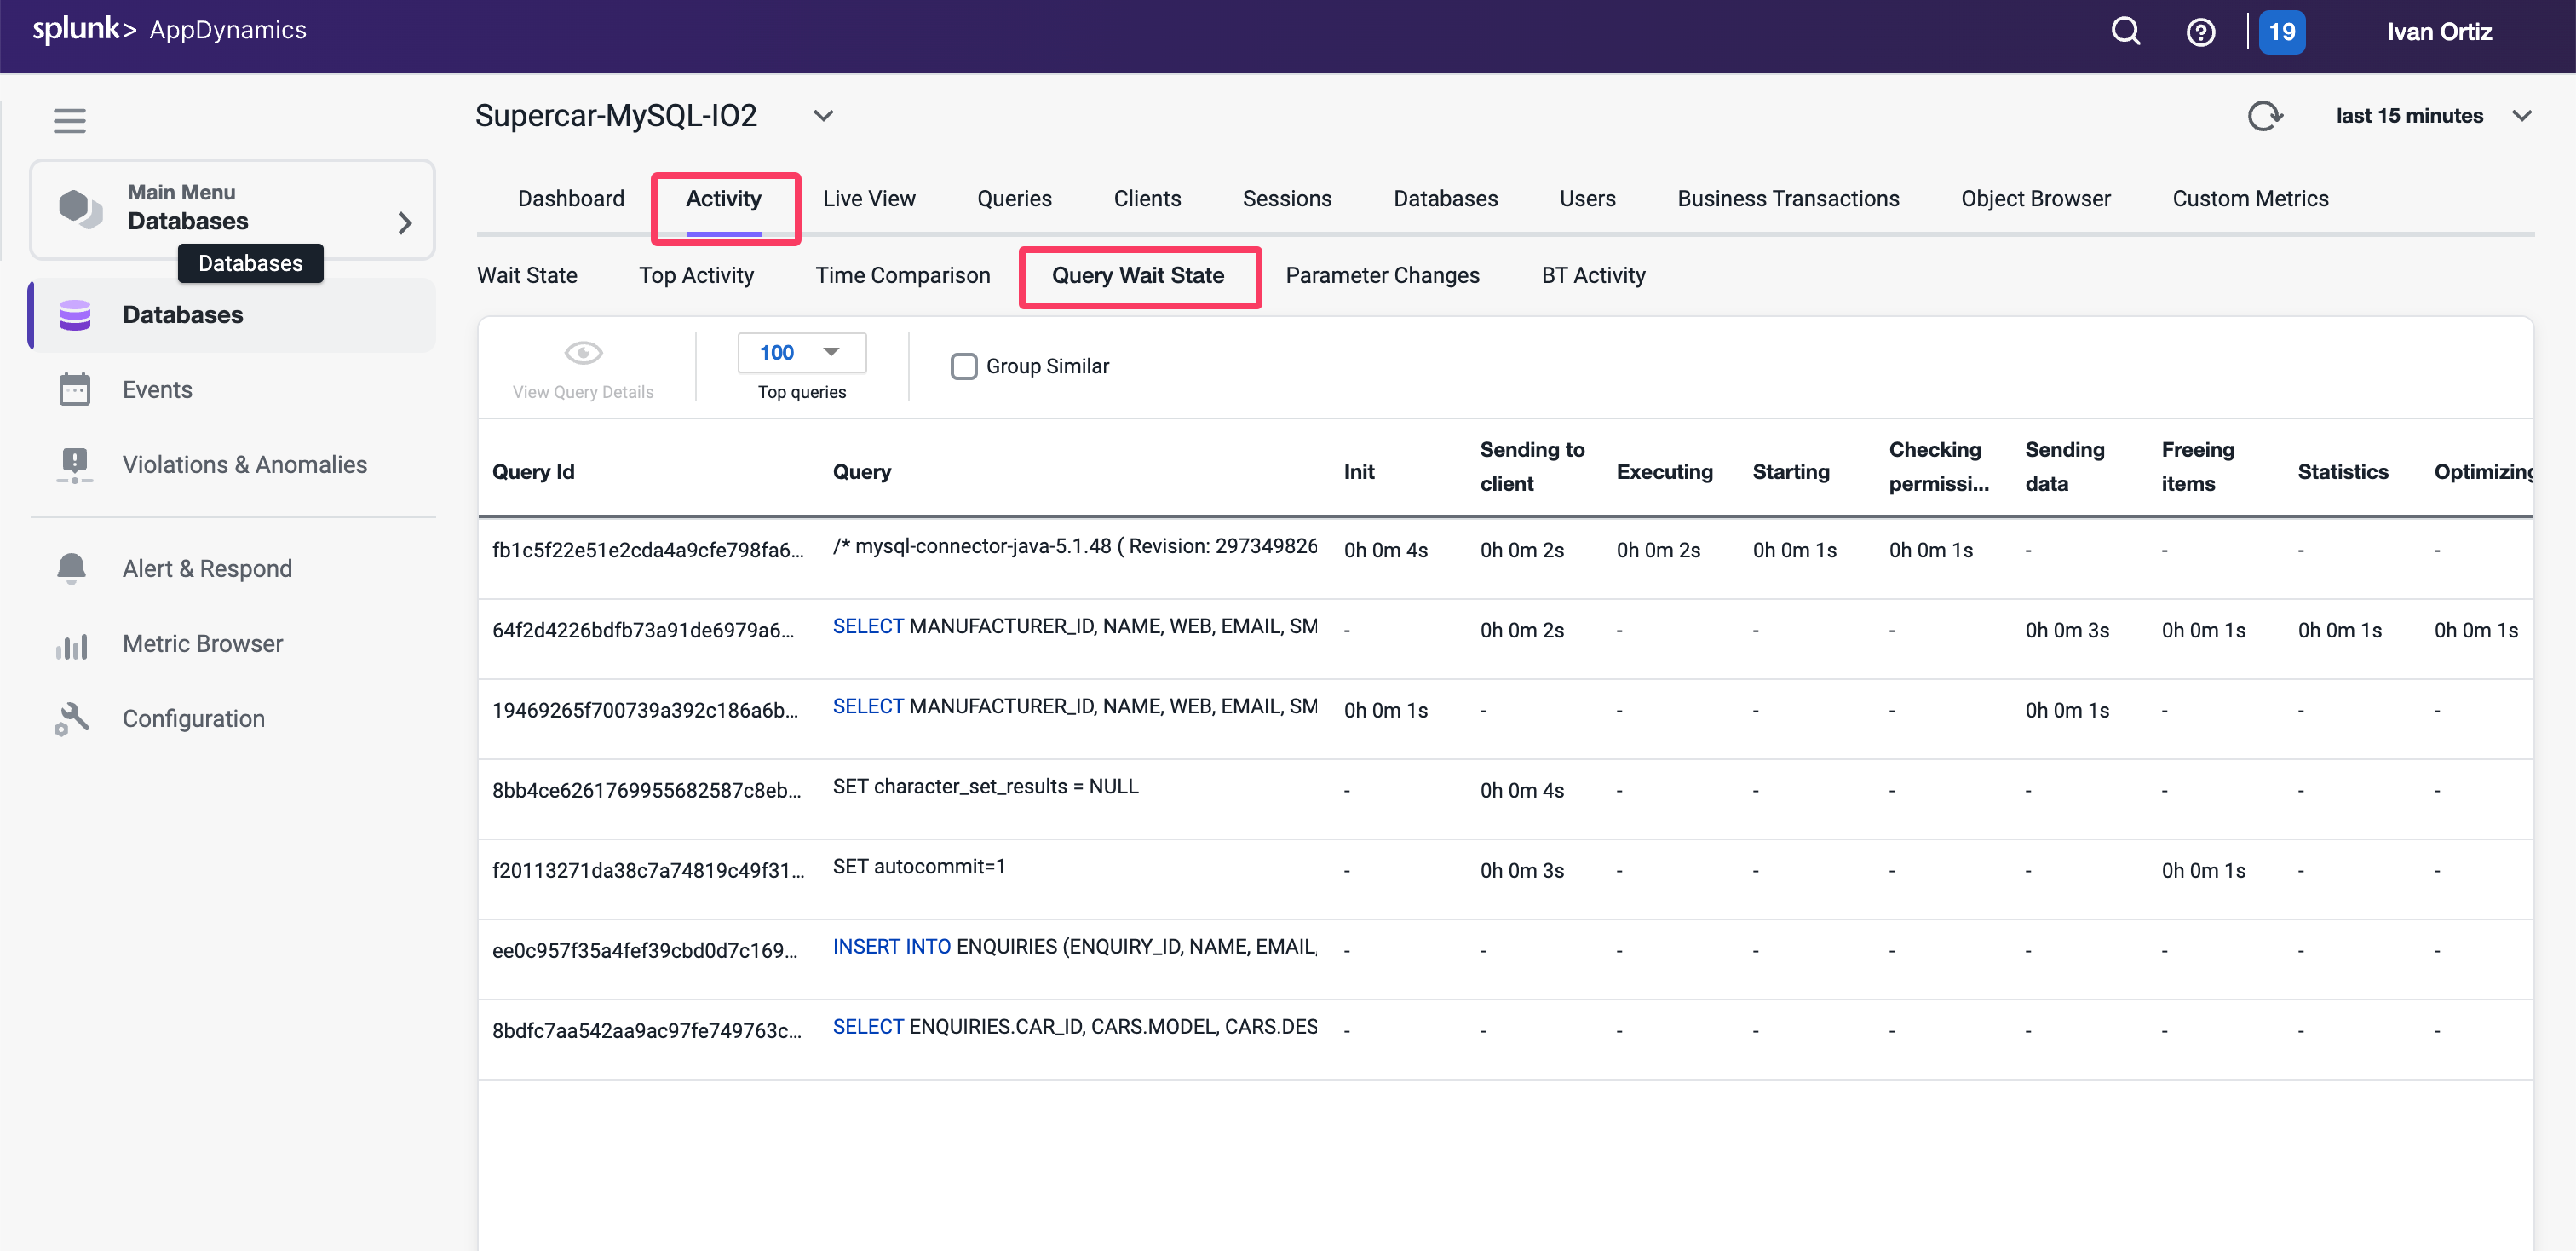Click the notifications badge showing 19
The height and width of the screenshot is (1251, 2576).
(2281, 31)
